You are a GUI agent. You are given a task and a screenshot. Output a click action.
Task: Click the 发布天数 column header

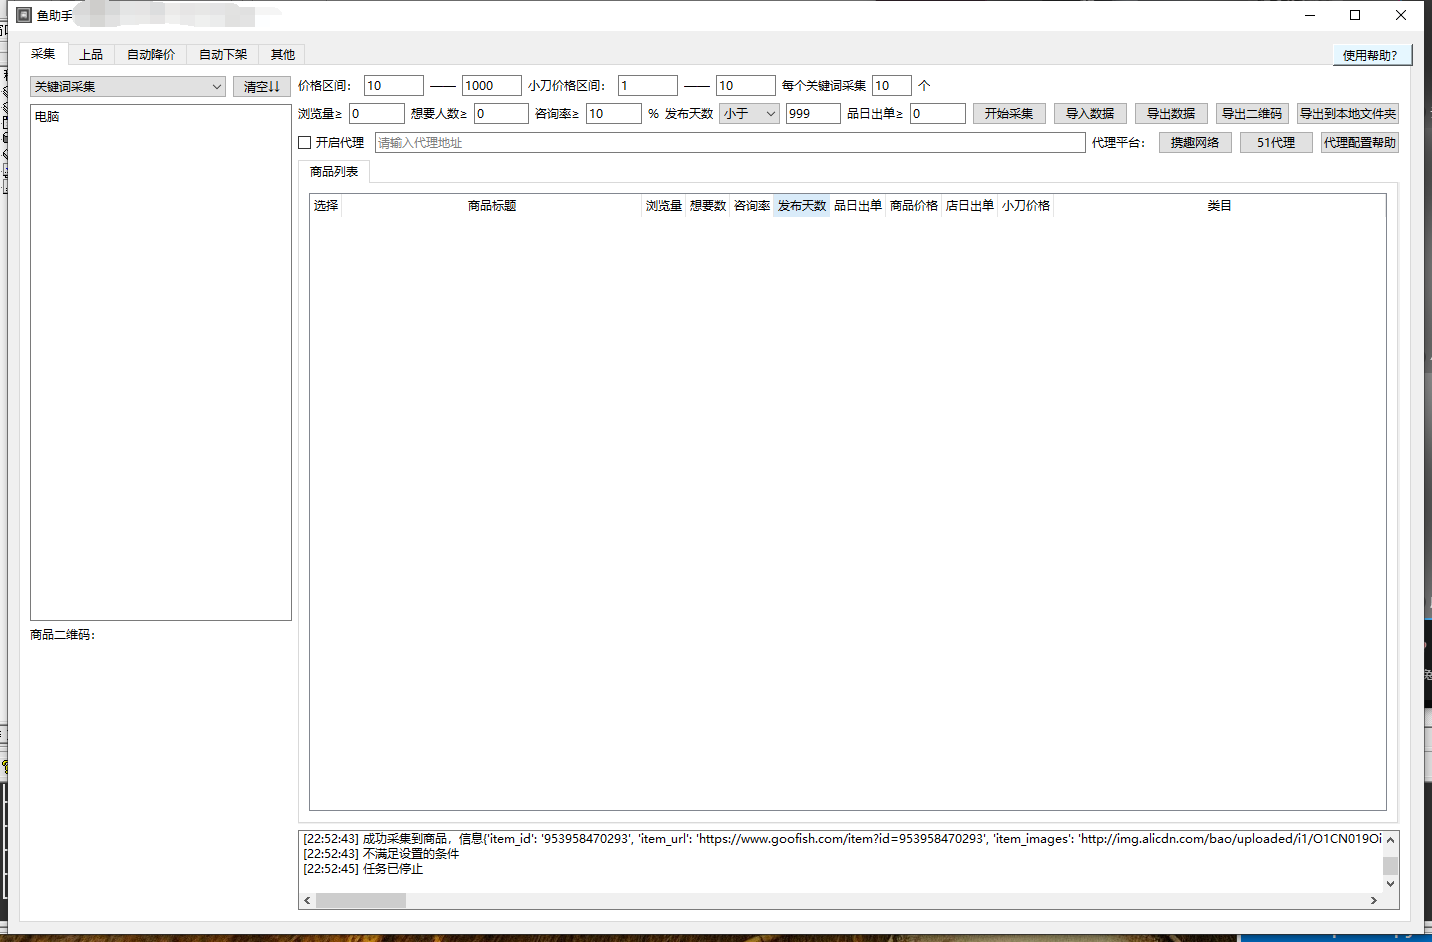(801, 205)
